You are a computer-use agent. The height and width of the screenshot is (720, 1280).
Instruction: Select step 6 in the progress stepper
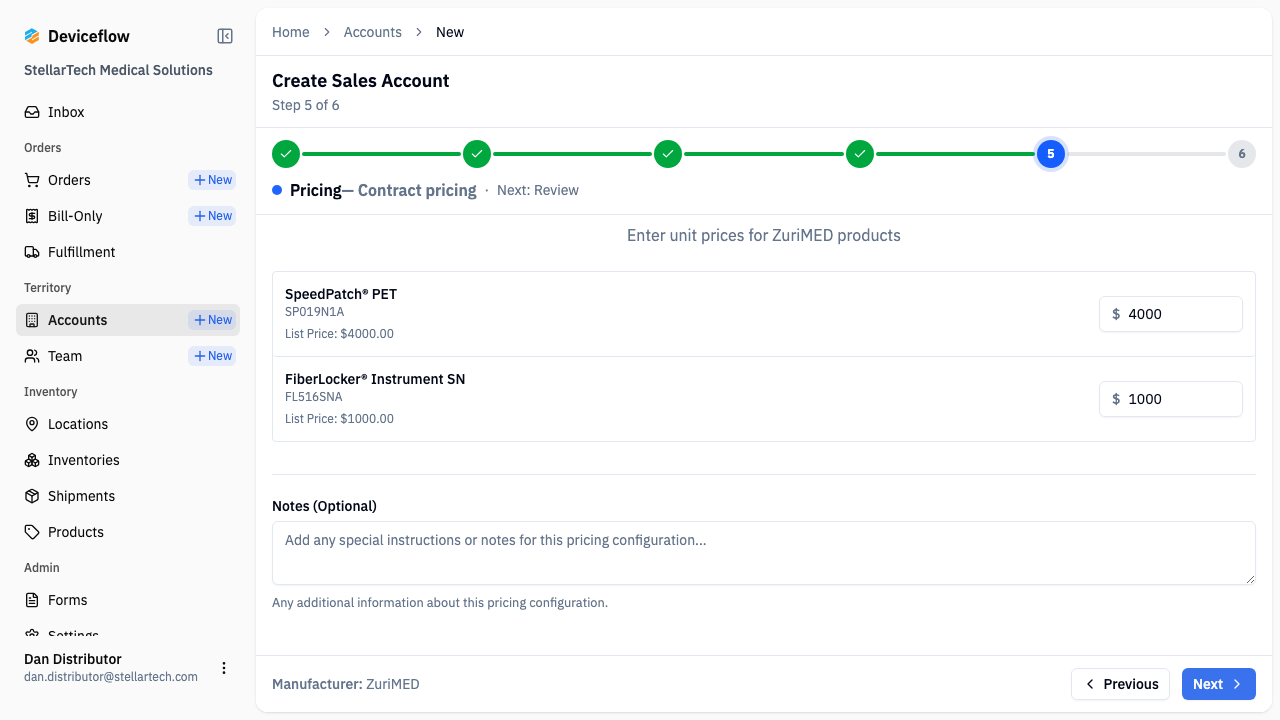[1242, 153]
